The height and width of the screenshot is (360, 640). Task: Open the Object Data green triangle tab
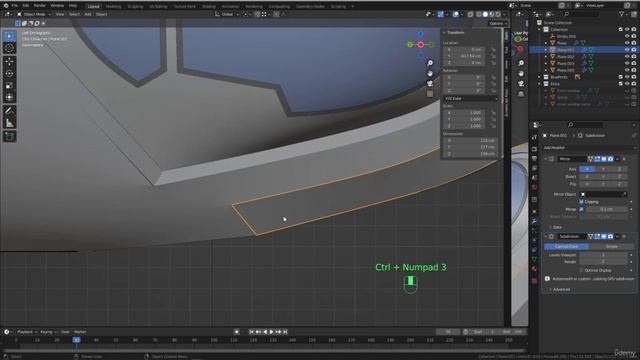click(x=534, y=260)
